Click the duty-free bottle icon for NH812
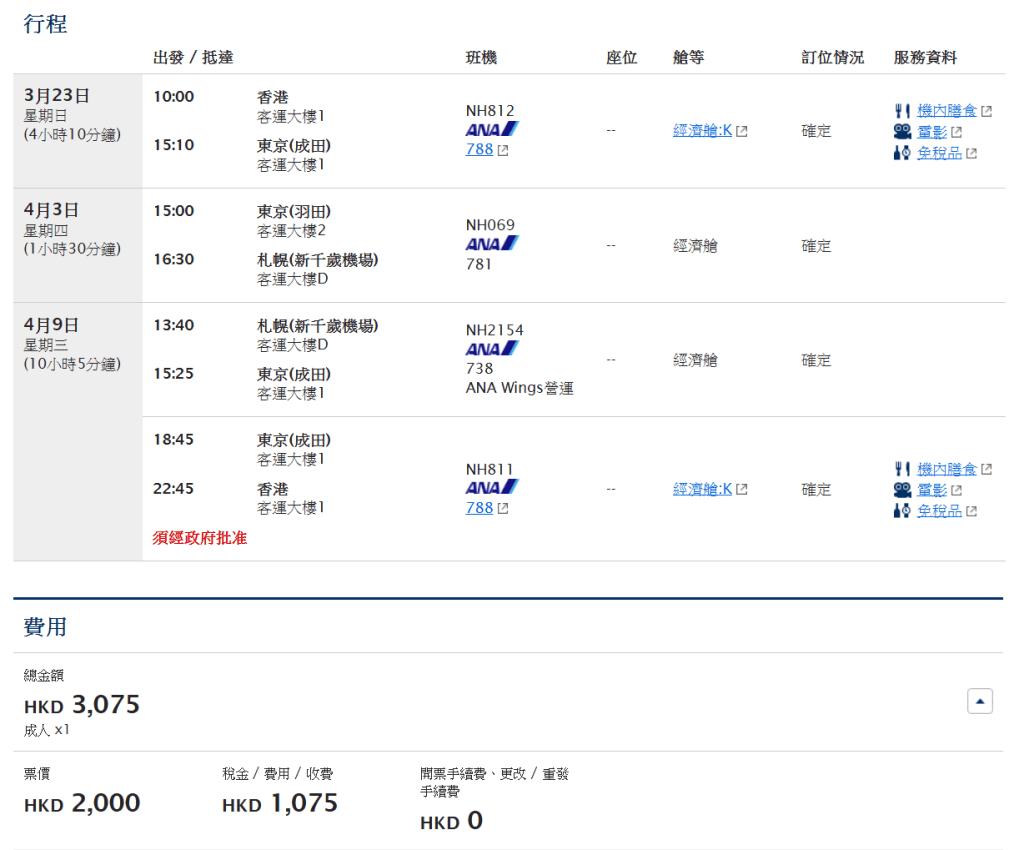The image size is (1024, 850). click(902, 153)
